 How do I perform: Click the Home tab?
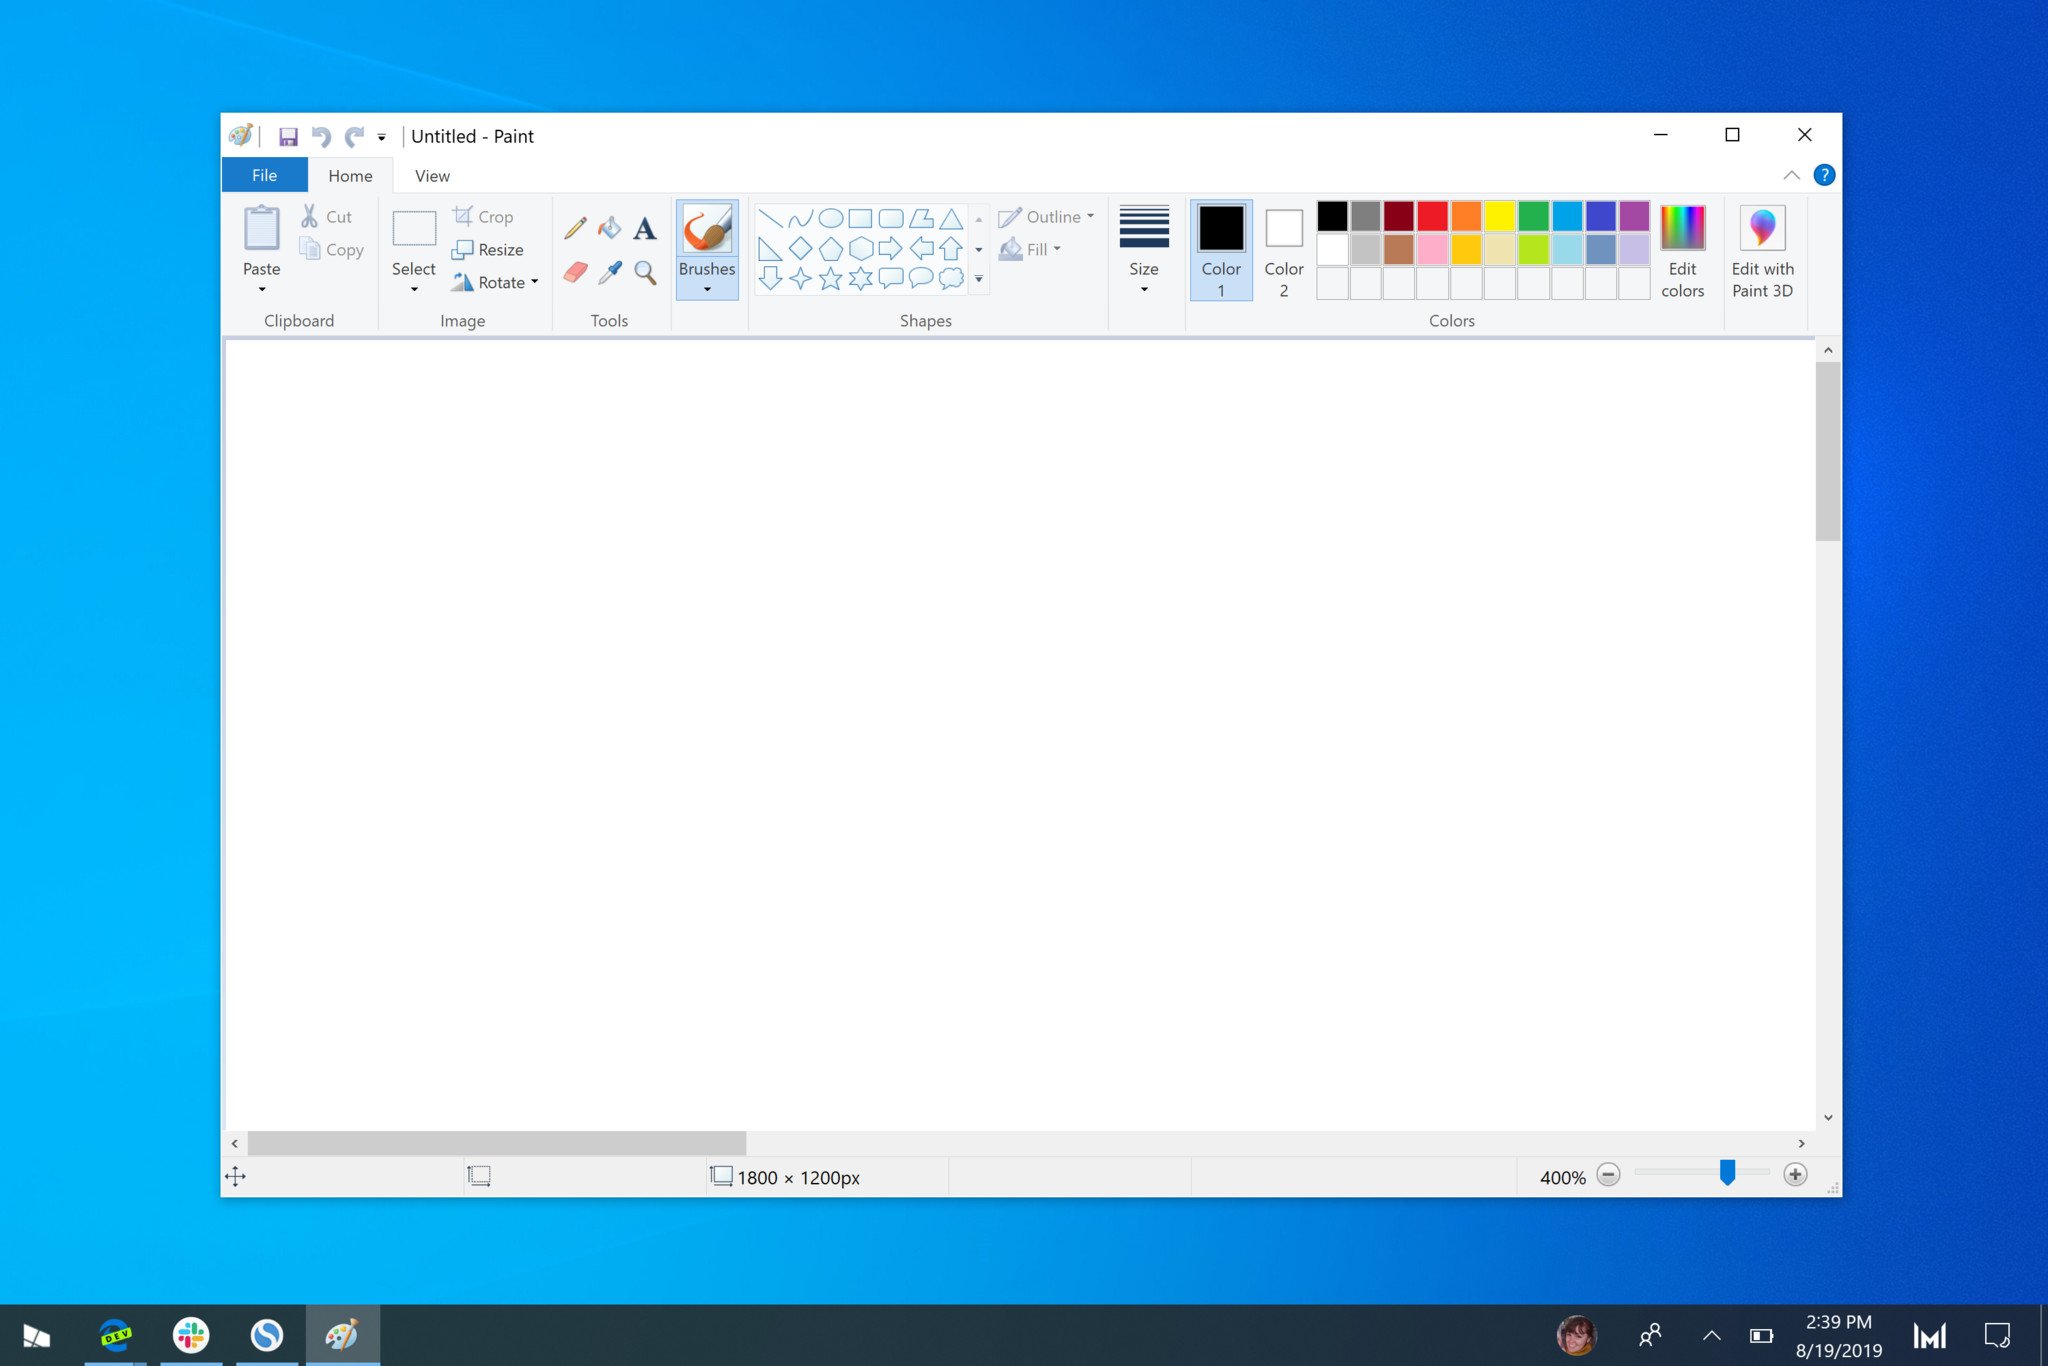coord(350,174)
